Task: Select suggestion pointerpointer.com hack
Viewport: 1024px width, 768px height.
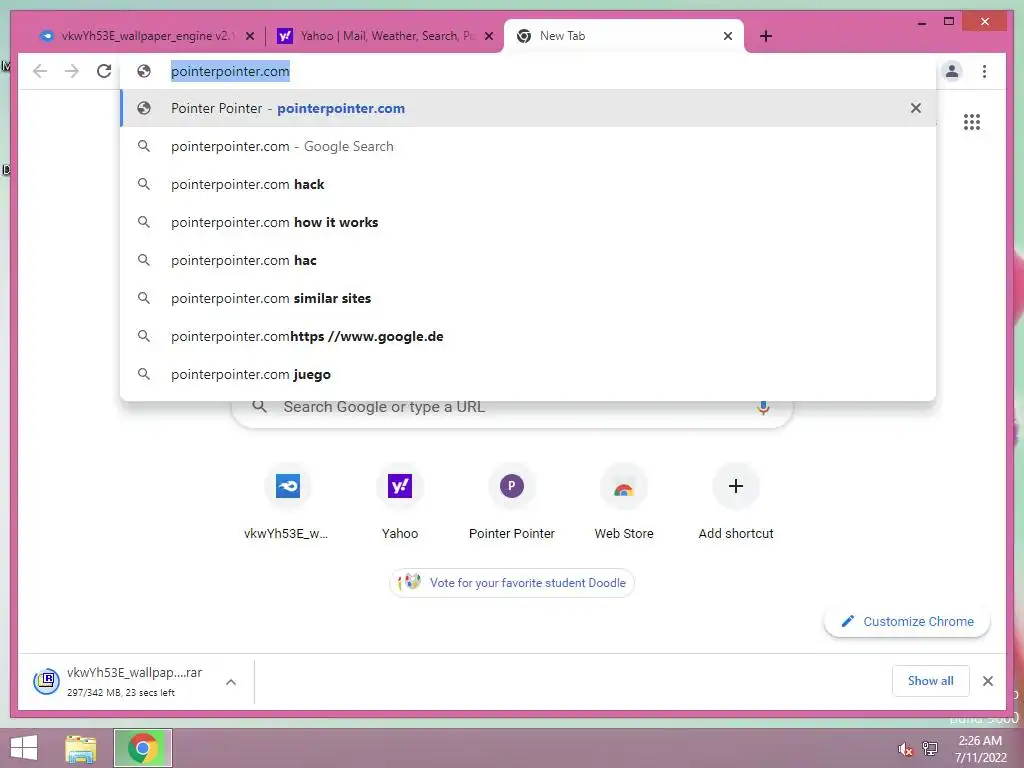Action: point(528,184)
